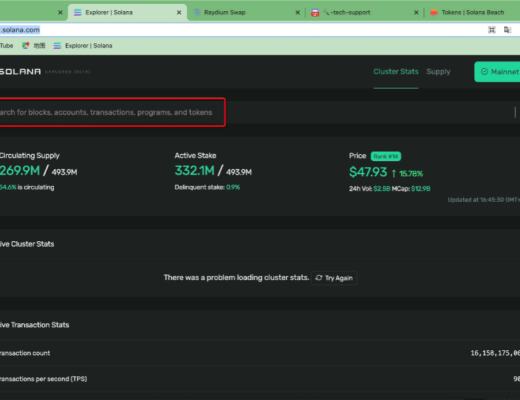Click the Circulating Supply label
Screen dimensions: 520x400
(30, 156)
